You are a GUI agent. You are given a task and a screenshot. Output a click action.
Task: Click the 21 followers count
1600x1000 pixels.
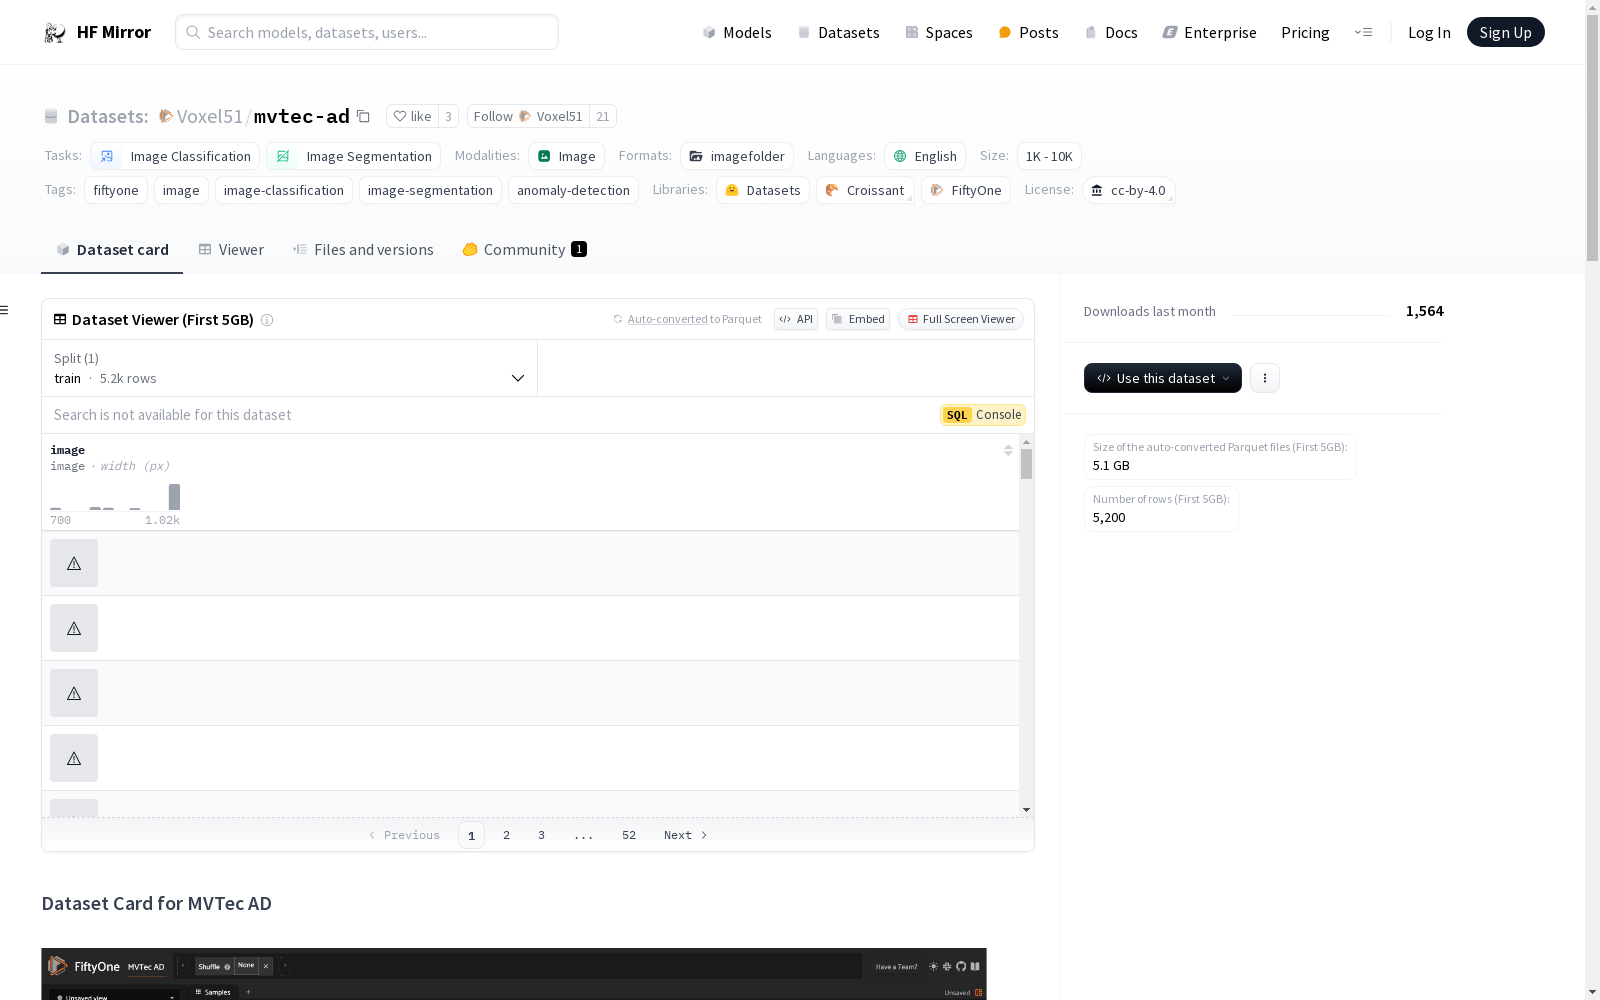click(x=603, y=117)
